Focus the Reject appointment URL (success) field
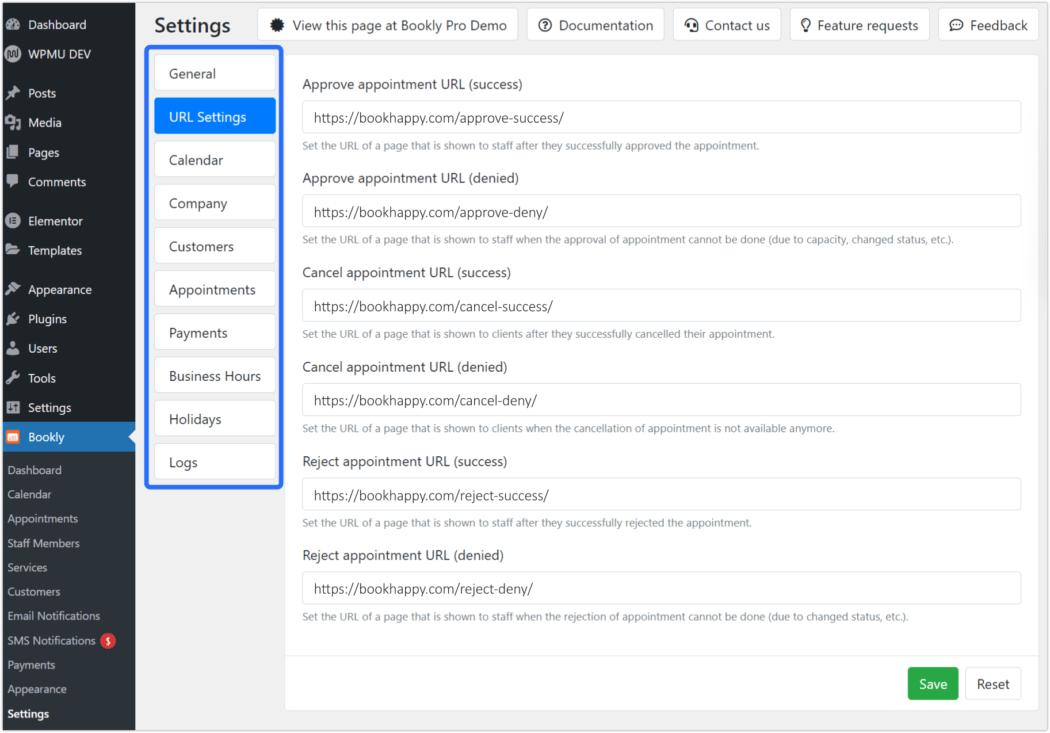This screenshot has width=1050, height=733. point(662,495)
